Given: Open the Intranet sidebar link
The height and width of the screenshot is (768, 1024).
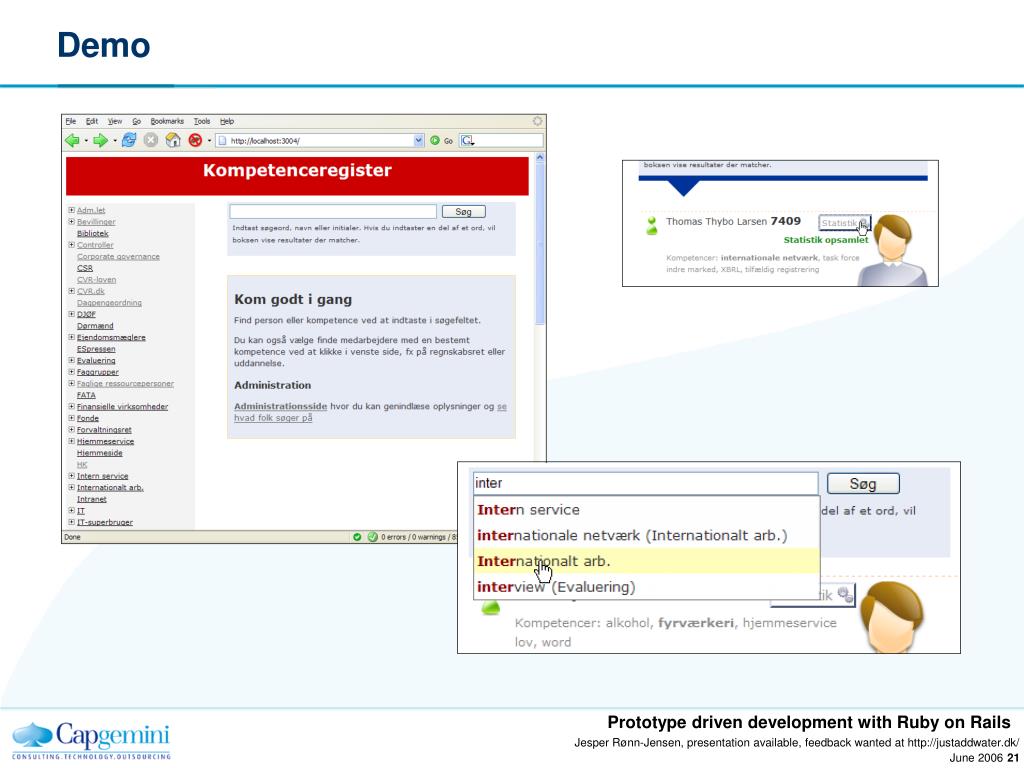Looking at the screenshot, I should (x=91, y=499).
